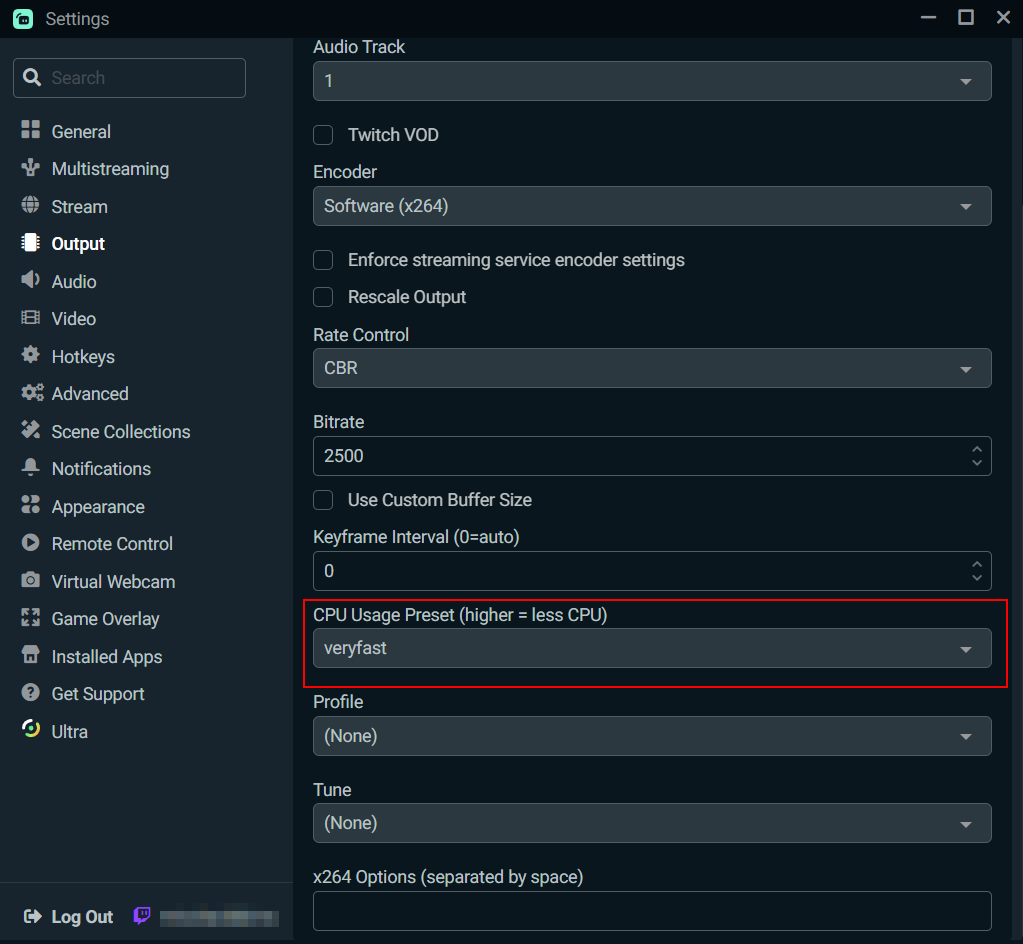Open the General settings icon

pyautogui.click(x=31, y=131)
